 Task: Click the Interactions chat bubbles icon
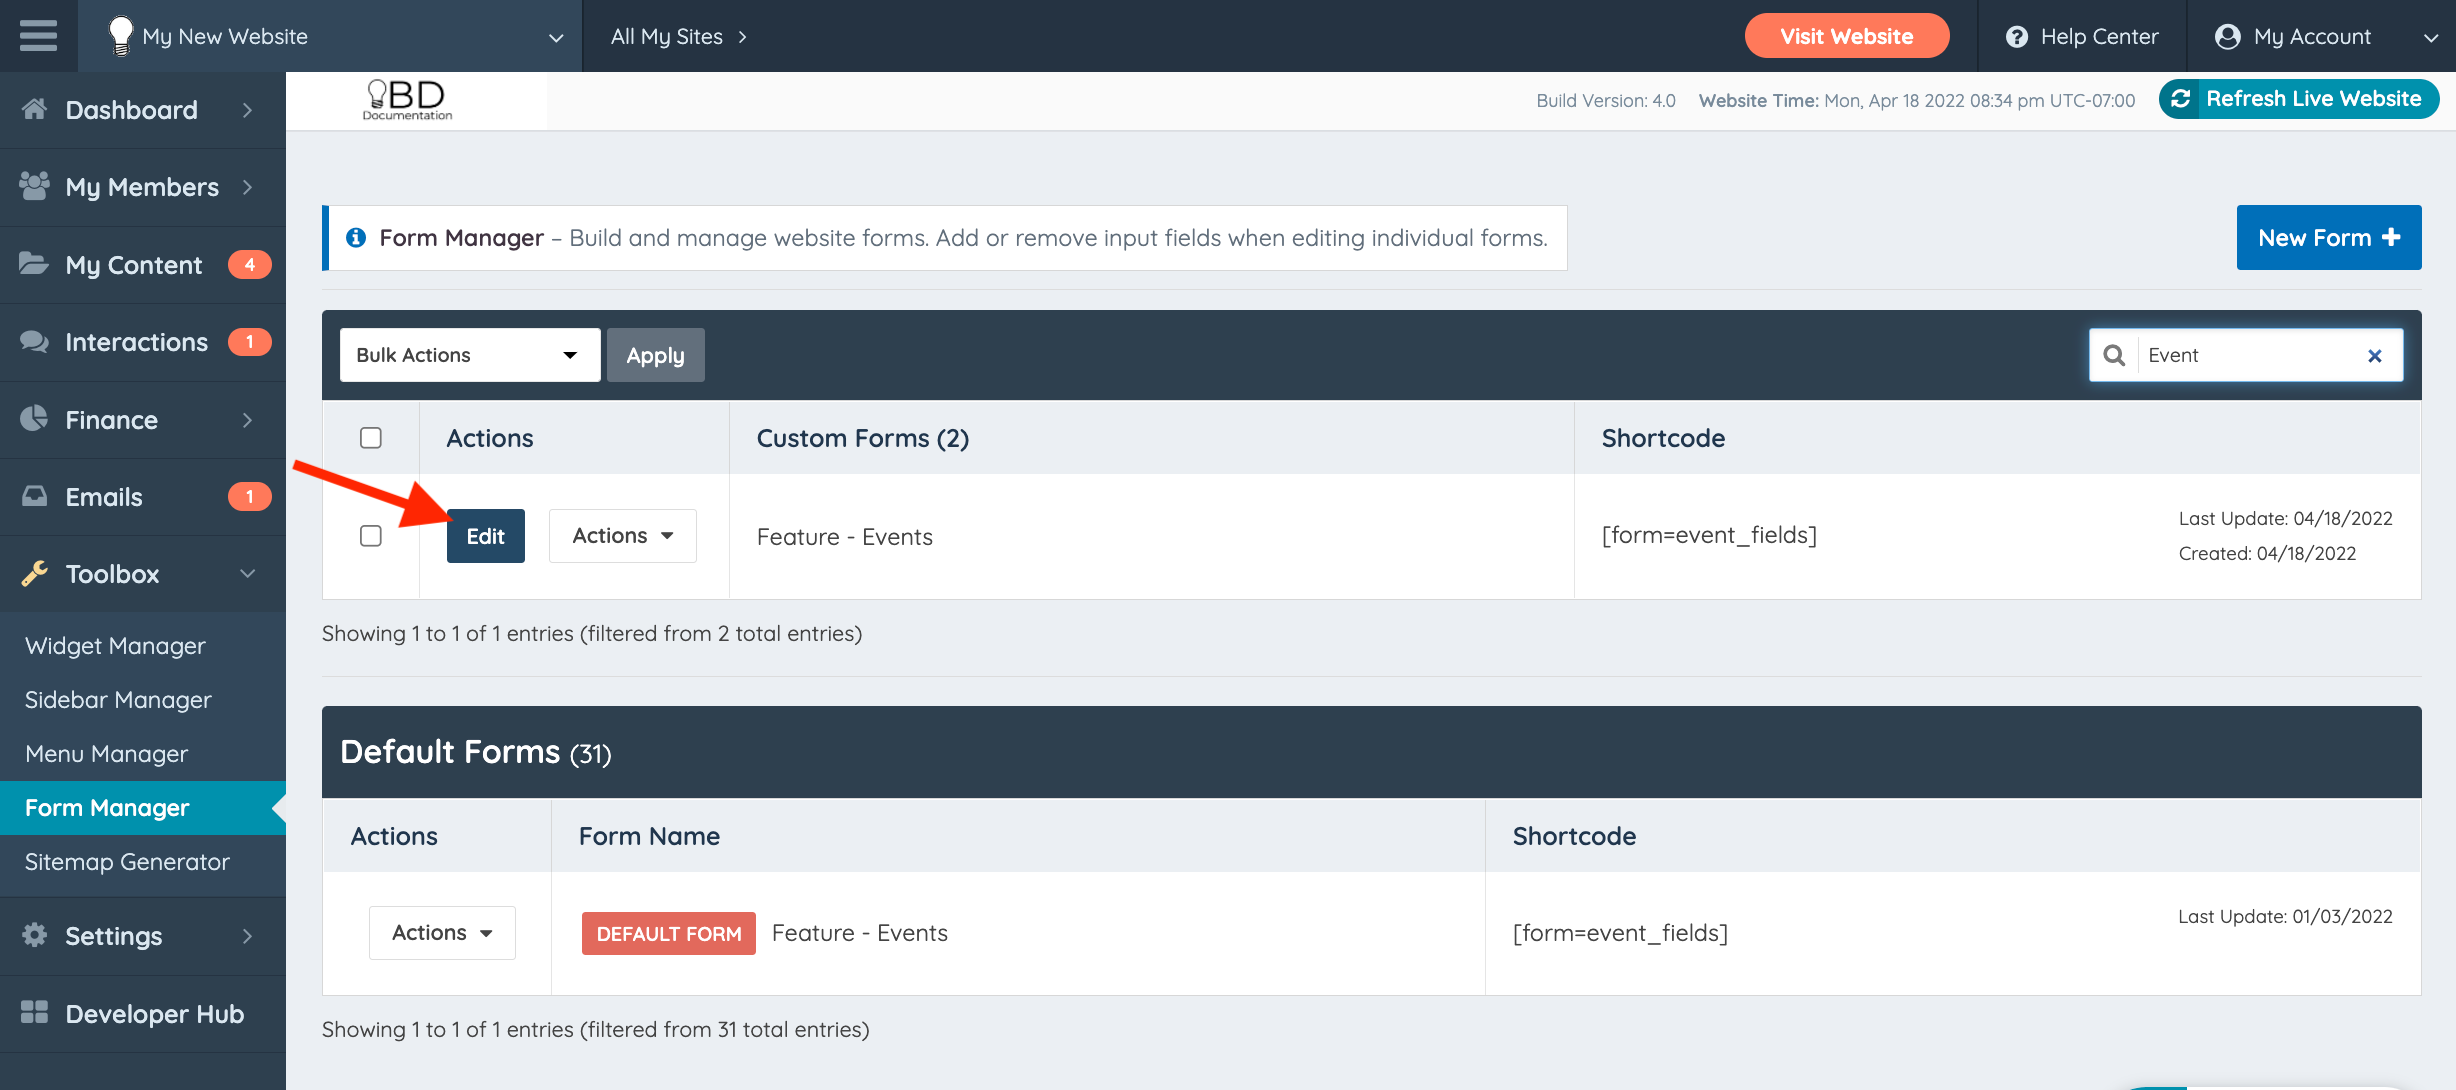35,342
